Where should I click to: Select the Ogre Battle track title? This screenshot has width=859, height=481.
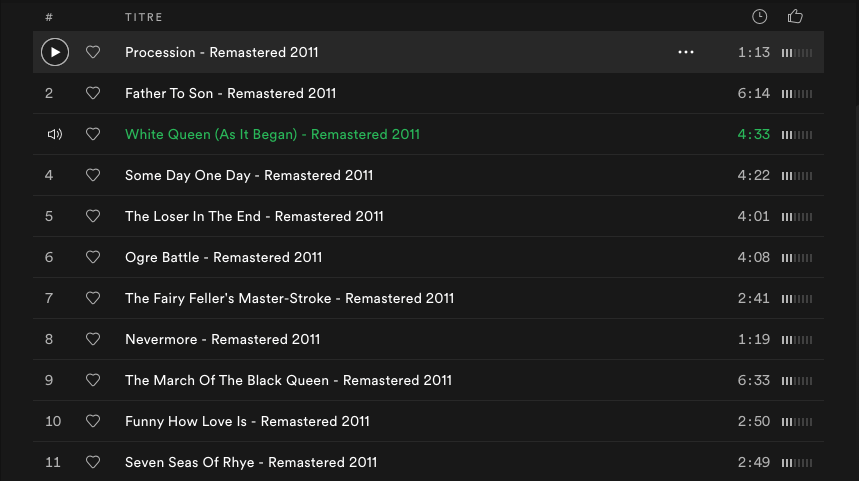click(223, 257)
